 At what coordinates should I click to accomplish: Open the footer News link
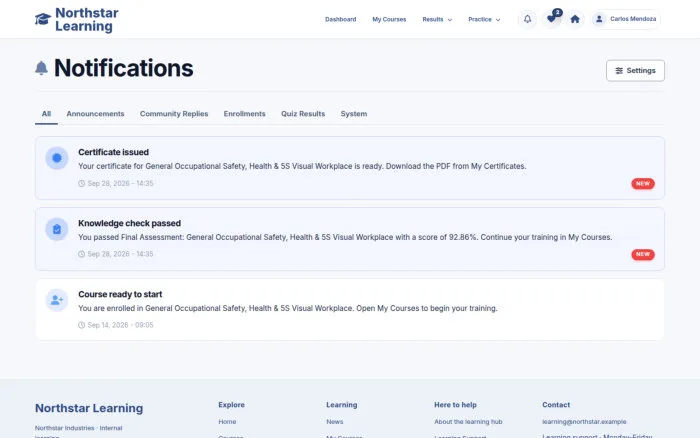[335, 421]
